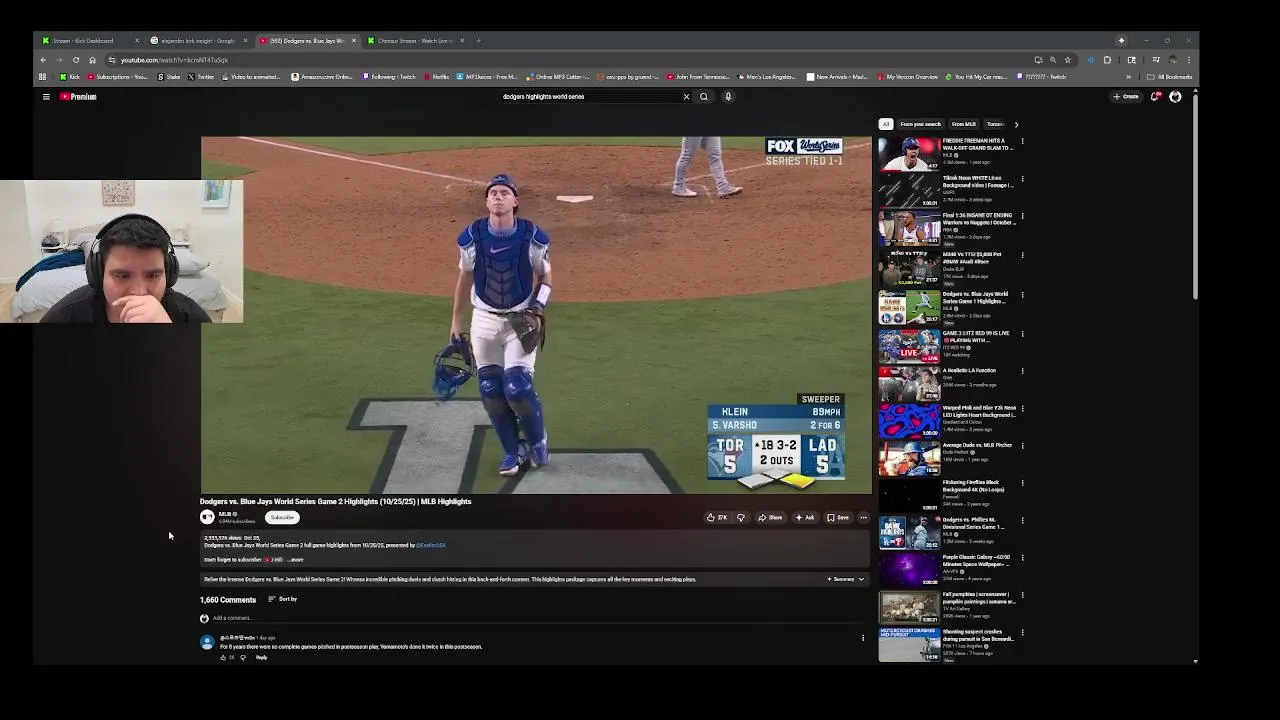The image size is (1280, 720).
Task: Click the Share button under the video
Action: click(x=770, y=518)
